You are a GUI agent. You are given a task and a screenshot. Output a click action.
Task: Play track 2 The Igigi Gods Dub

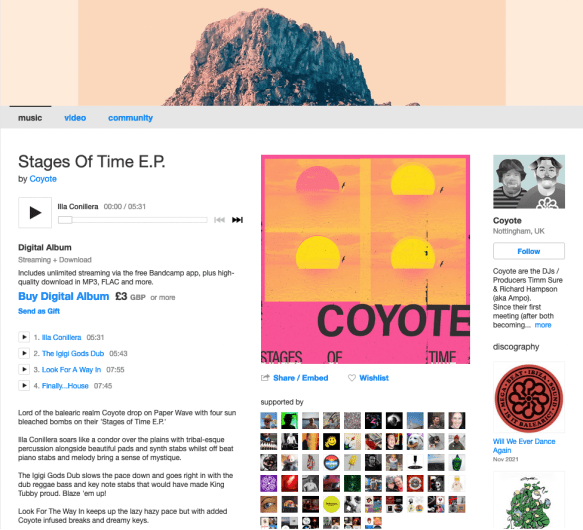[24, 353]
